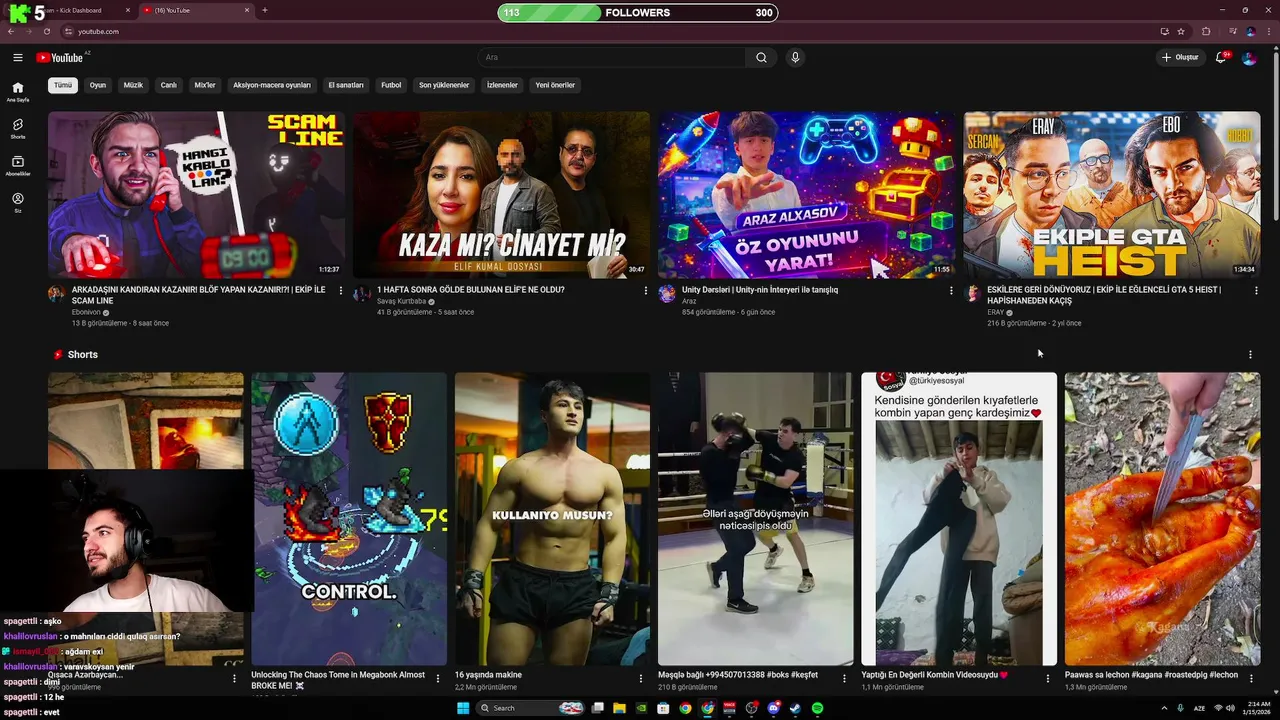Screen dimensions: 1280x720
Task: Open Abonelikler subscriptions in sidebar
Action: click(x=17, y=166)
